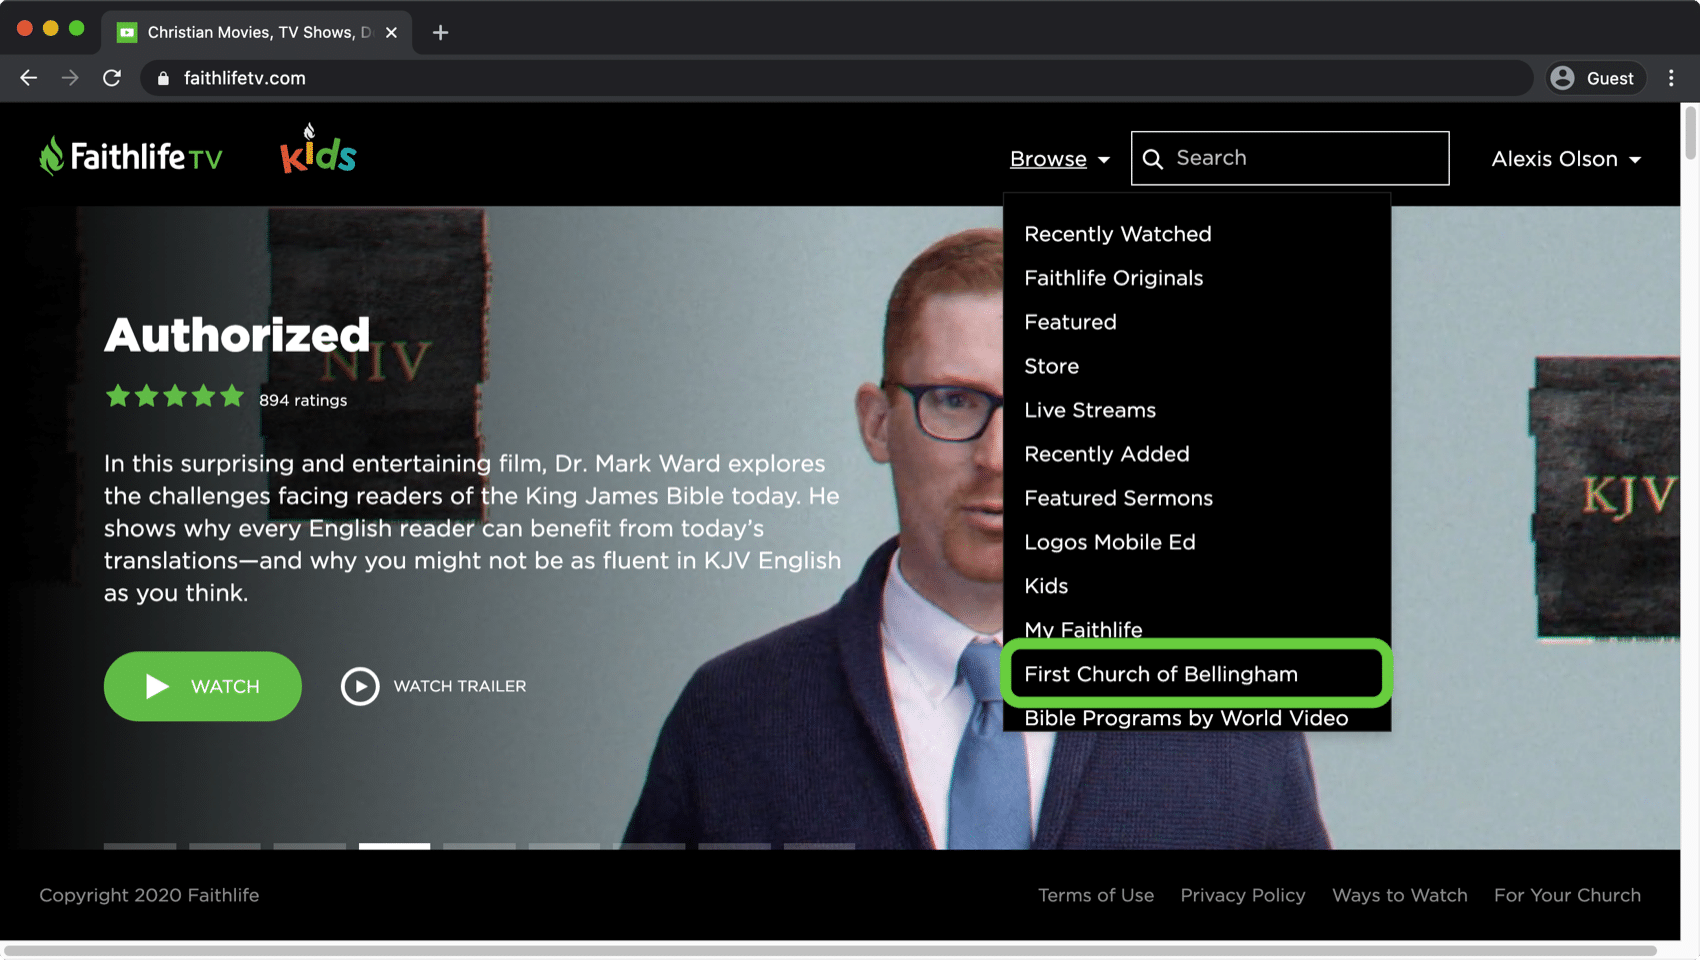Click the Copyright 2020 Faithlife text
The width and height of the screenshot is (1700, 960).
tap(149, 895)
